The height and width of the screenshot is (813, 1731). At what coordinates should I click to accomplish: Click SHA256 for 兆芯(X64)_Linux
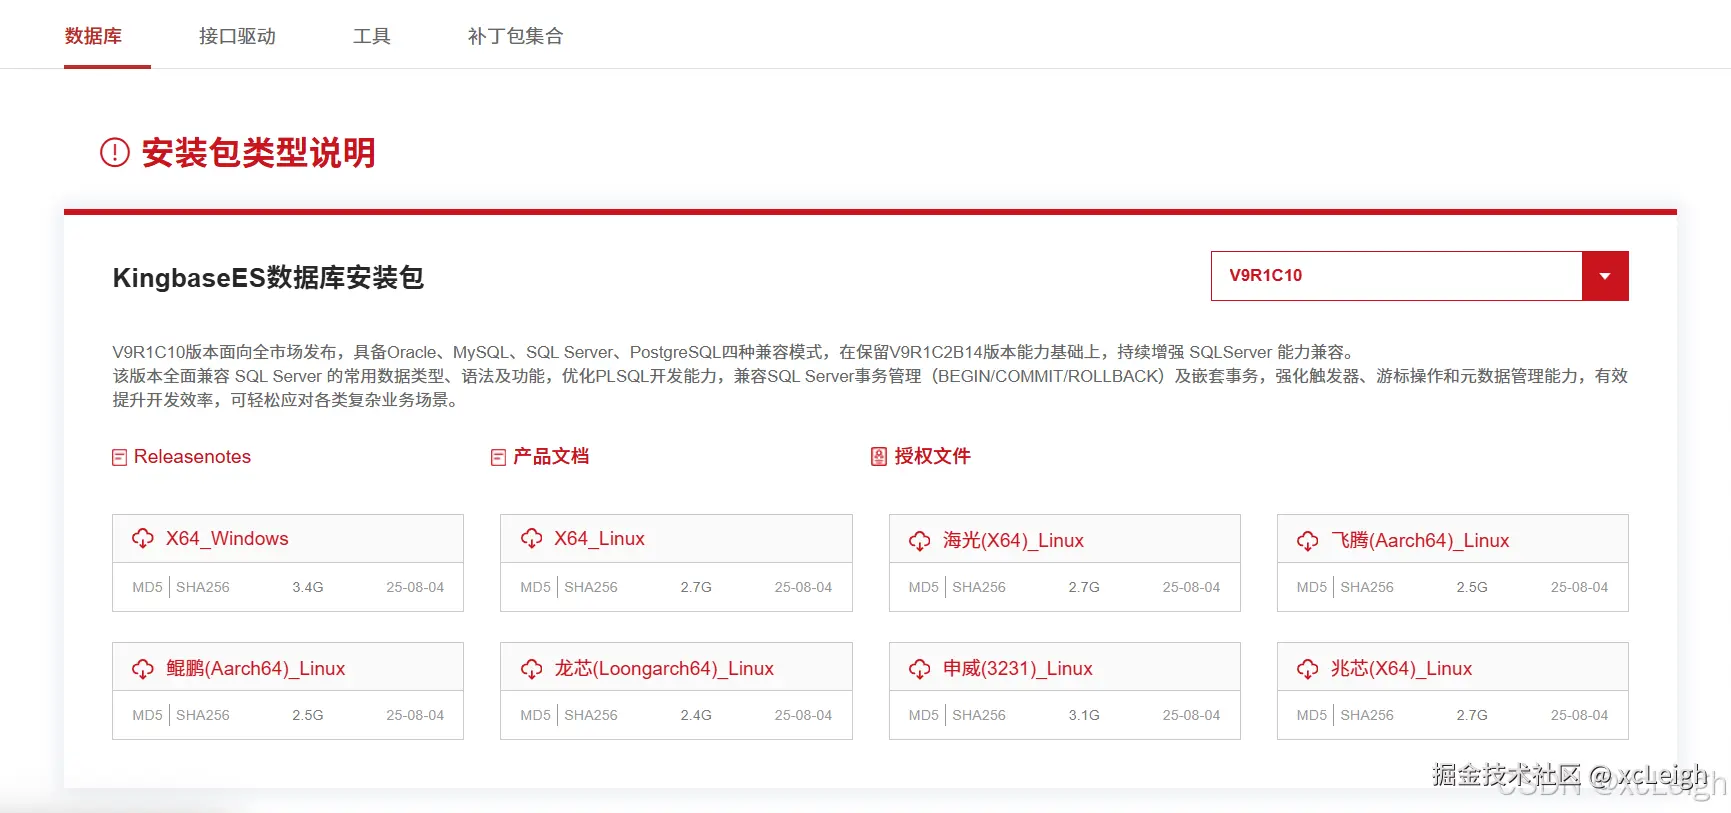click(1367, 715)
